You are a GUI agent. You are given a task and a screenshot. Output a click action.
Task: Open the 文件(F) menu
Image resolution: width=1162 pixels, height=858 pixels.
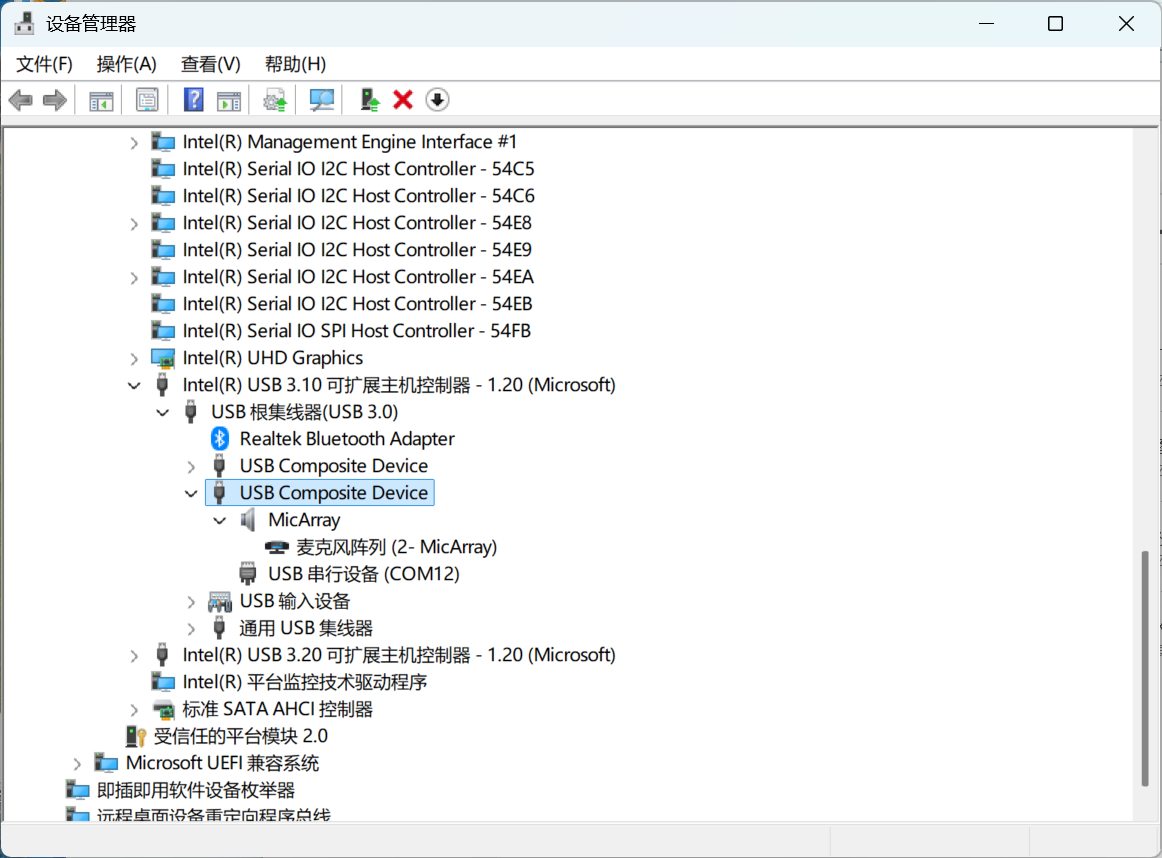[x=44, y=64]
